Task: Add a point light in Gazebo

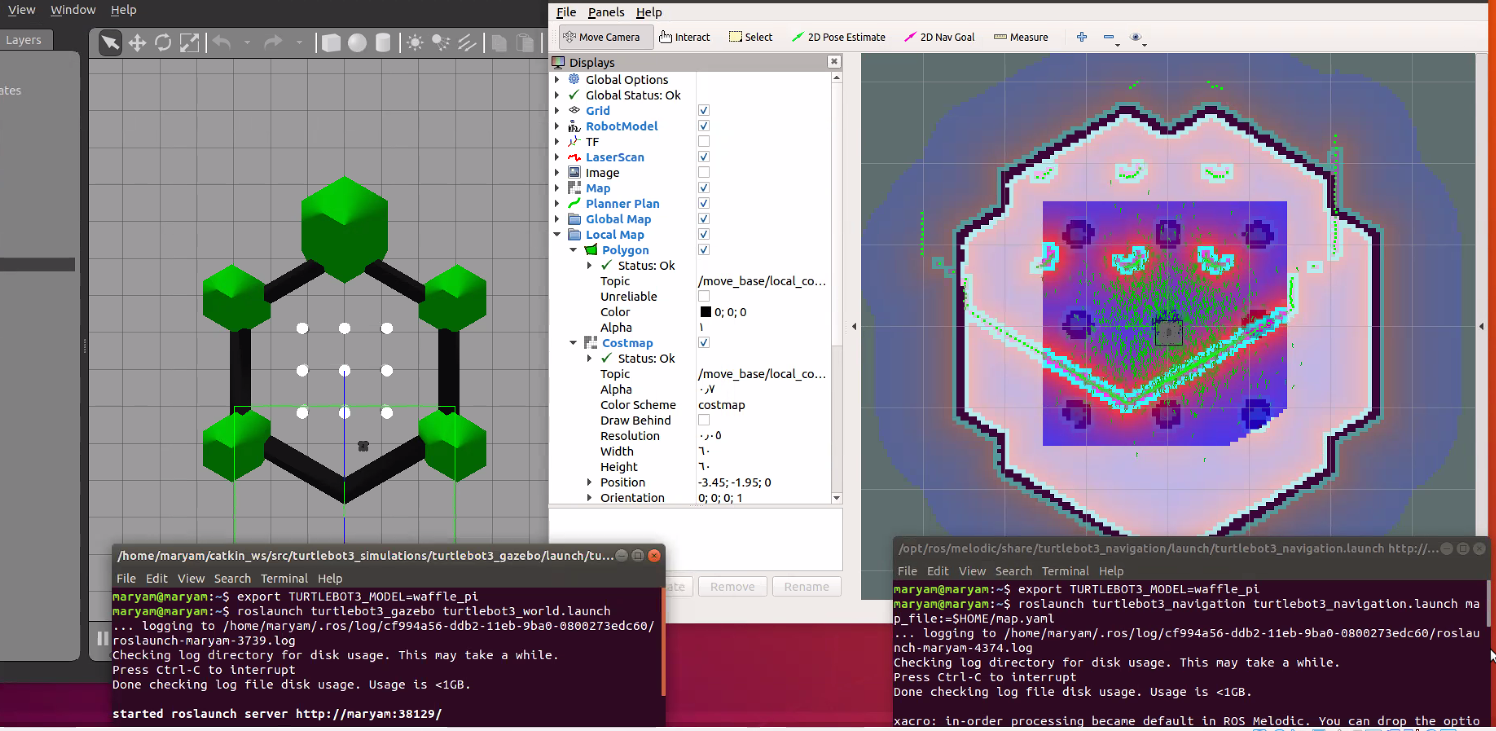Action: (414, 42)
